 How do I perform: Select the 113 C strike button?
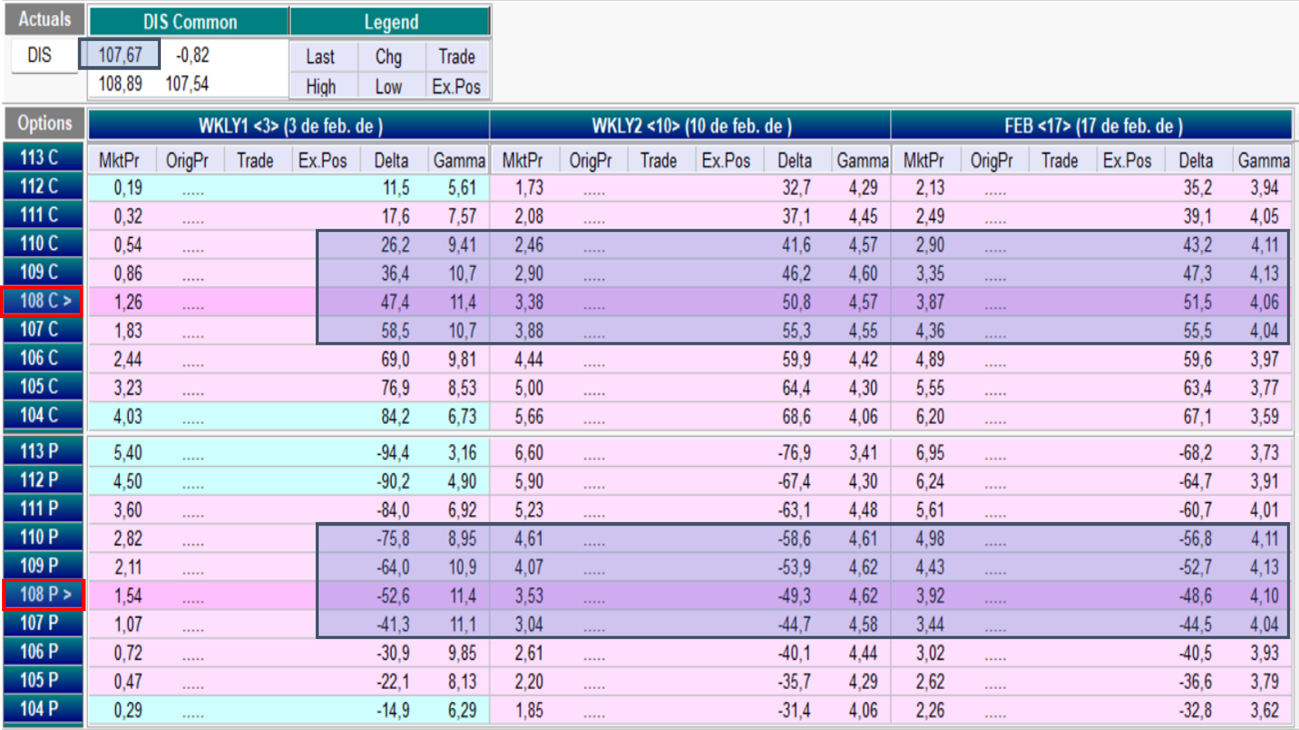pyautogui.click(x=43, y=158)
